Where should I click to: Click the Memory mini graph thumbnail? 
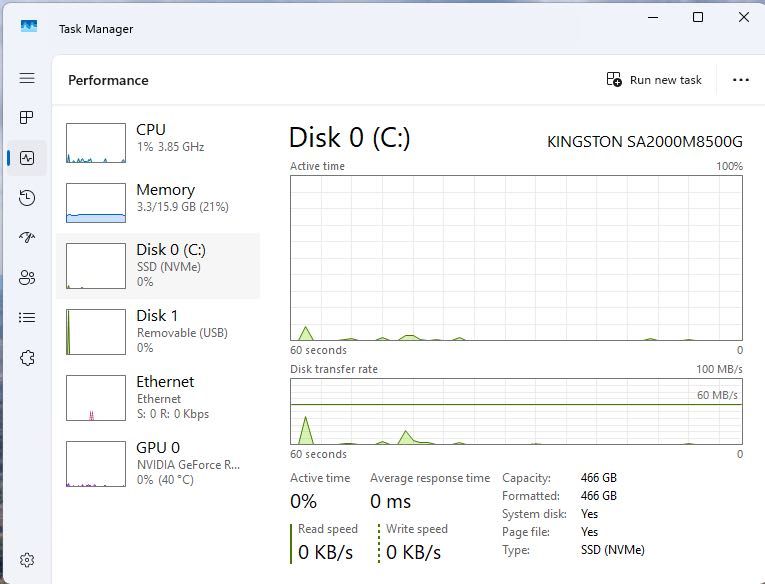(96, 202)
